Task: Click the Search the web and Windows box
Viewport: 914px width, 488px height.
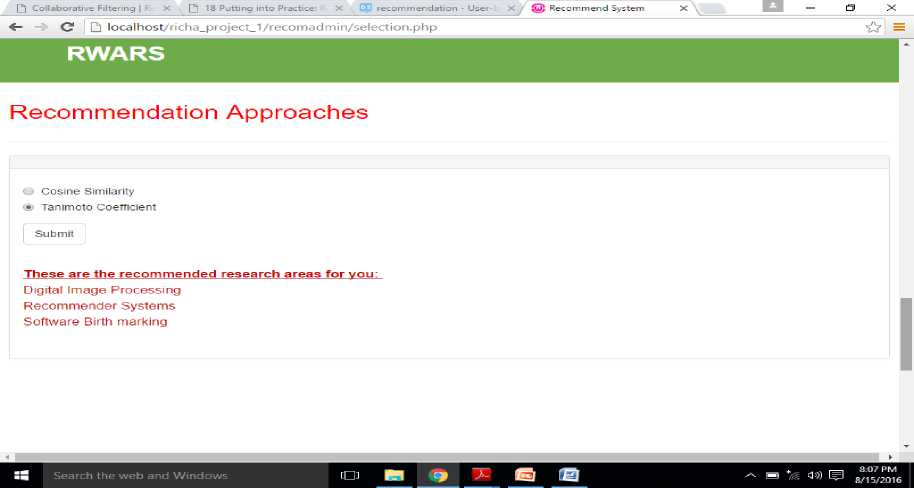Action: click(185, 475)
